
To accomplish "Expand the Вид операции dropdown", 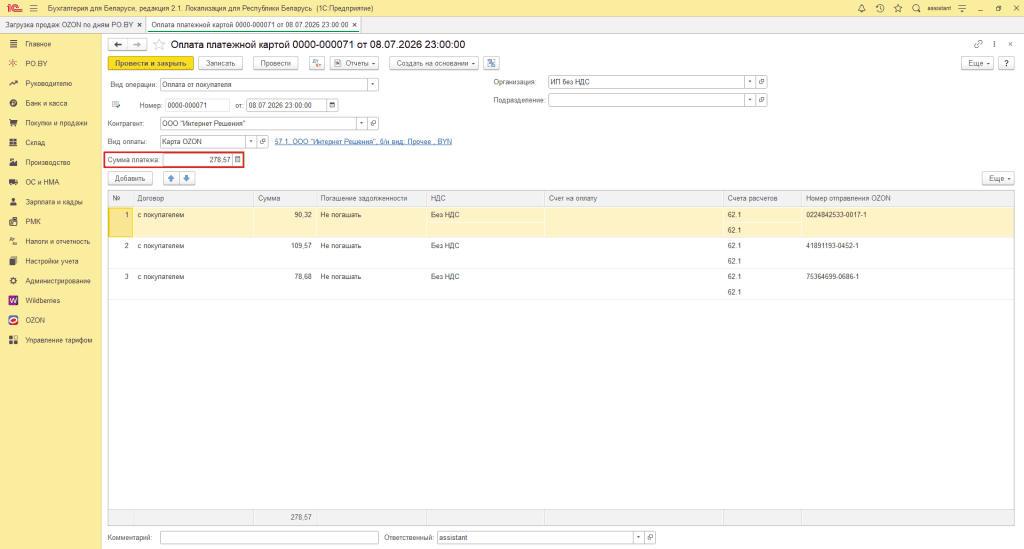I will click(x=372, y=84).
